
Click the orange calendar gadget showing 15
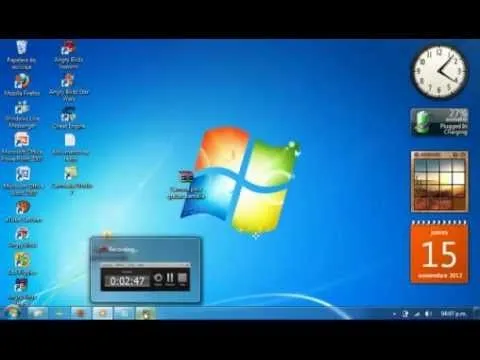tap(439, 252)
